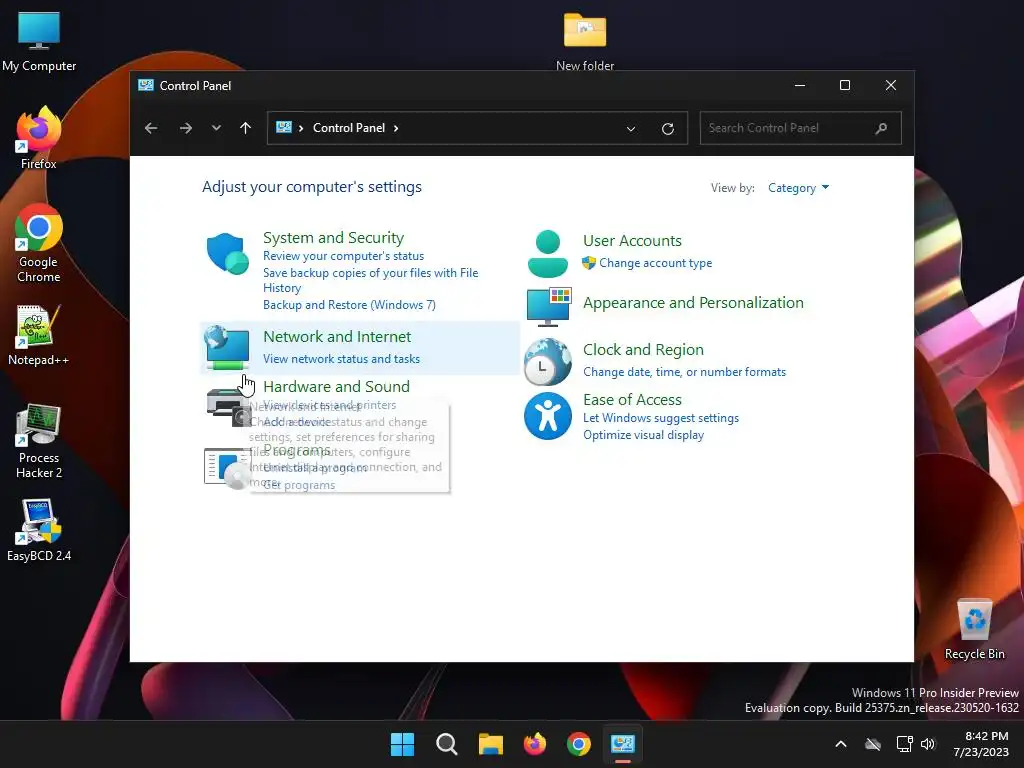
Task: Show hidden system tray icons
Action: pyautogui.click(x=841, y=744)
